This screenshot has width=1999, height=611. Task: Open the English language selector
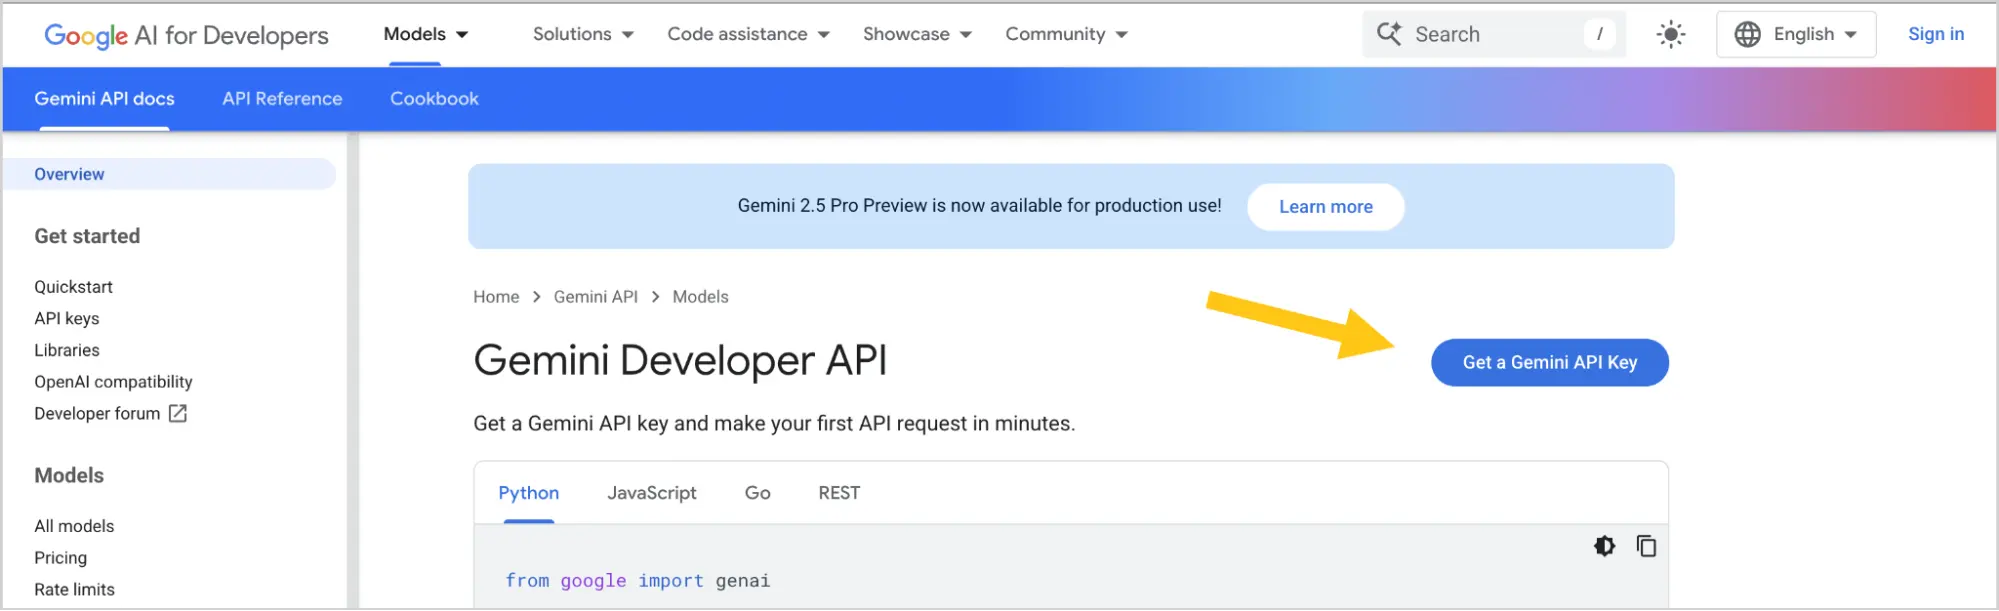pyautogui.click(x=1796, y=35)
